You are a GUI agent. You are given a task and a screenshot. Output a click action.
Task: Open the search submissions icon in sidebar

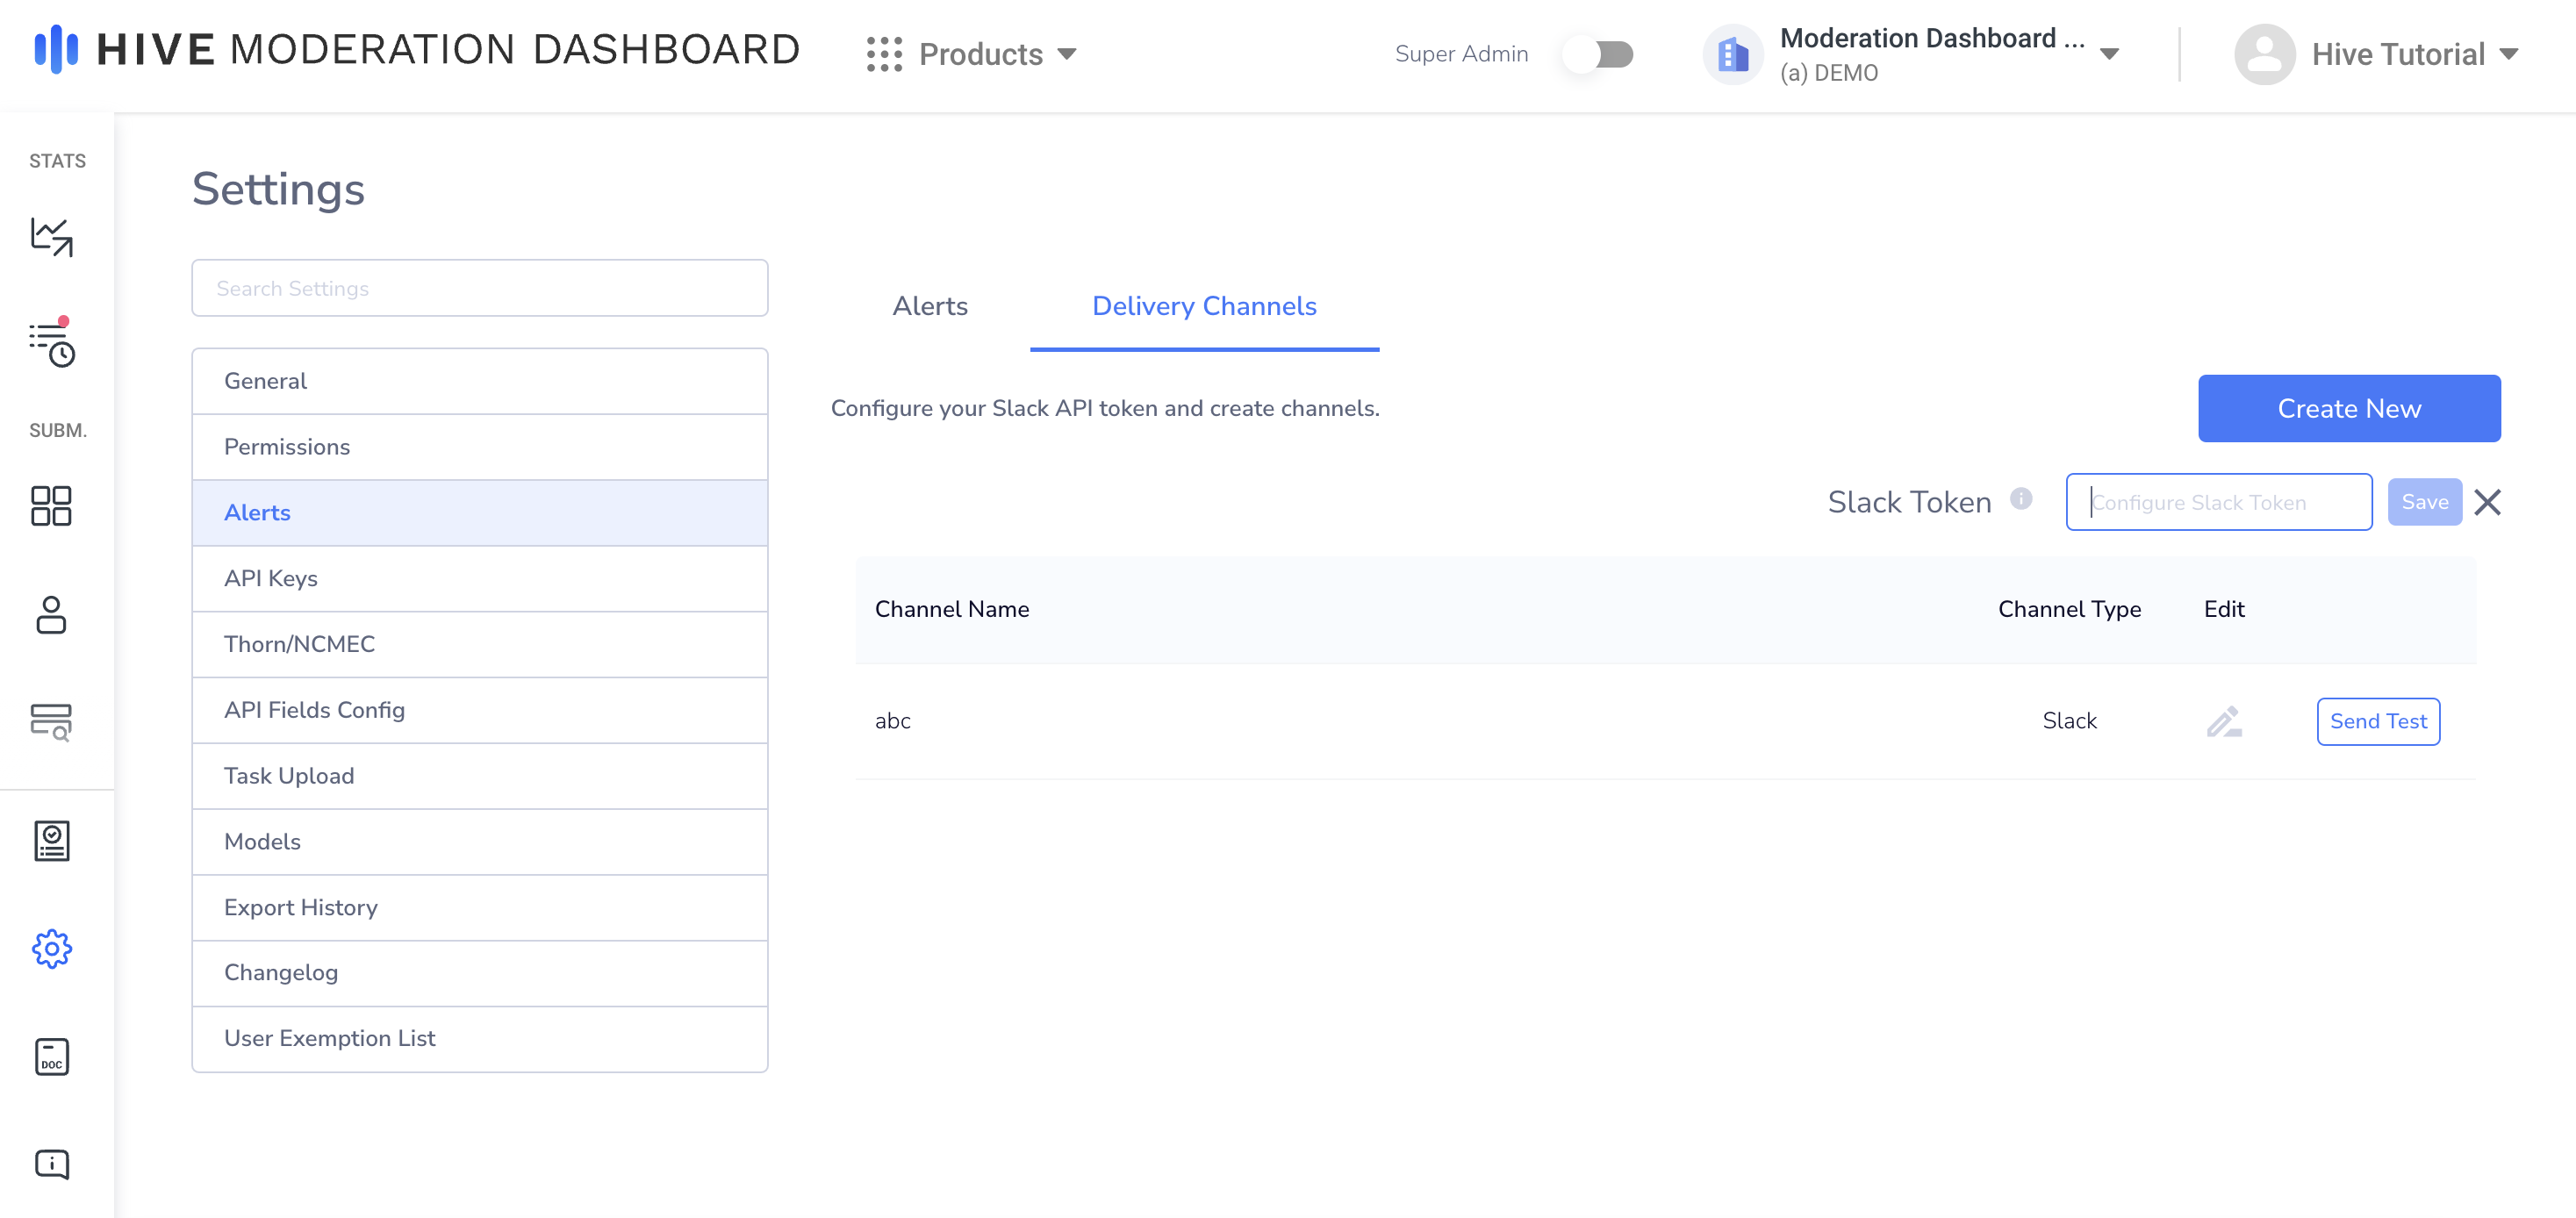coord(51,721)
